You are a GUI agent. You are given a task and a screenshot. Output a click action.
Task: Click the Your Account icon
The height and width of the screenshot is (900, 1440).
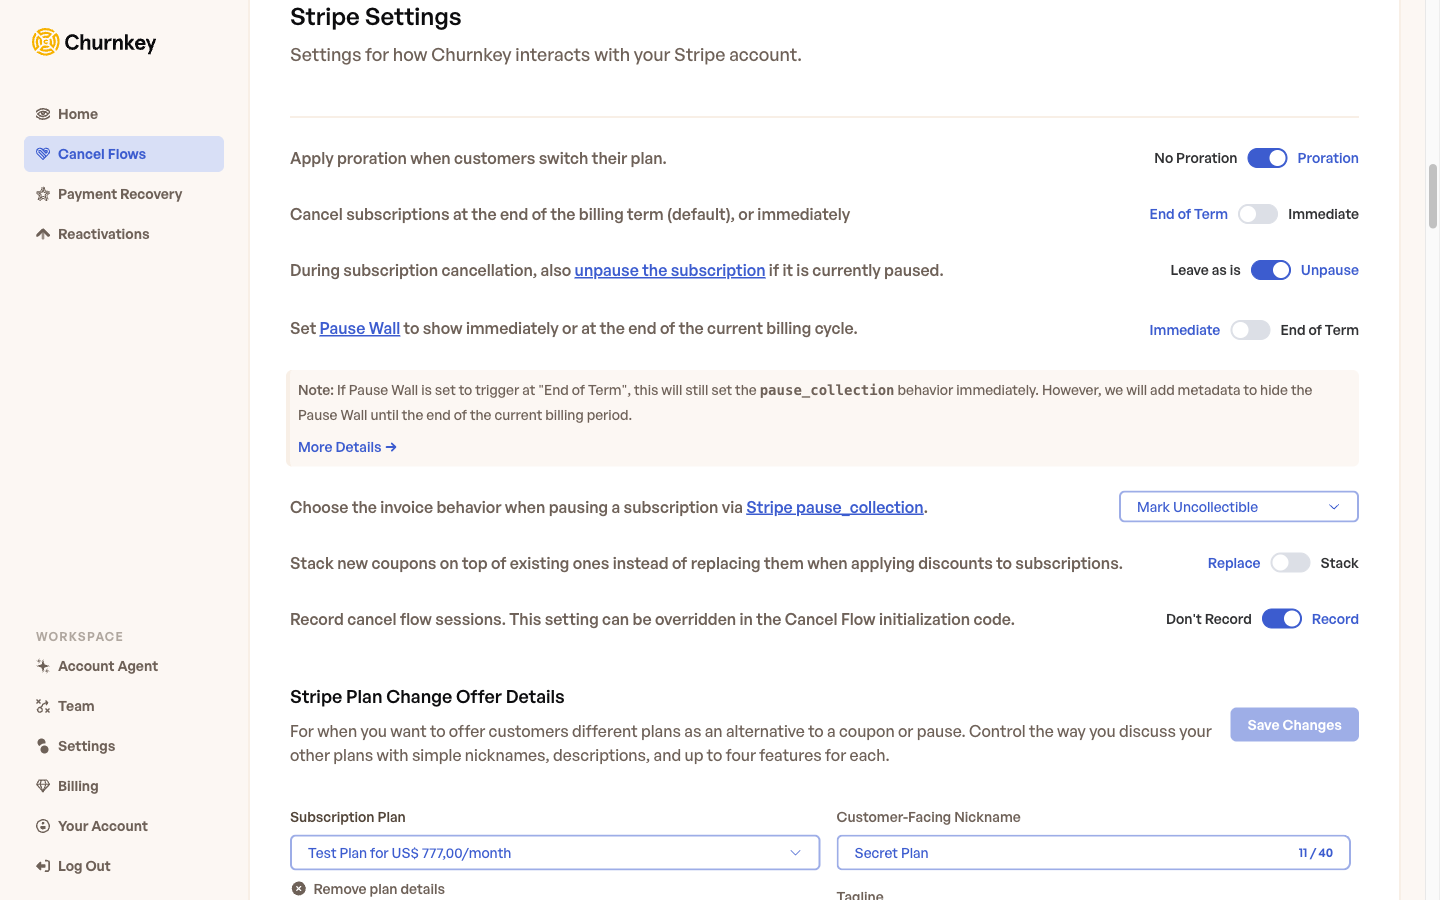click(x=41, y=826)
